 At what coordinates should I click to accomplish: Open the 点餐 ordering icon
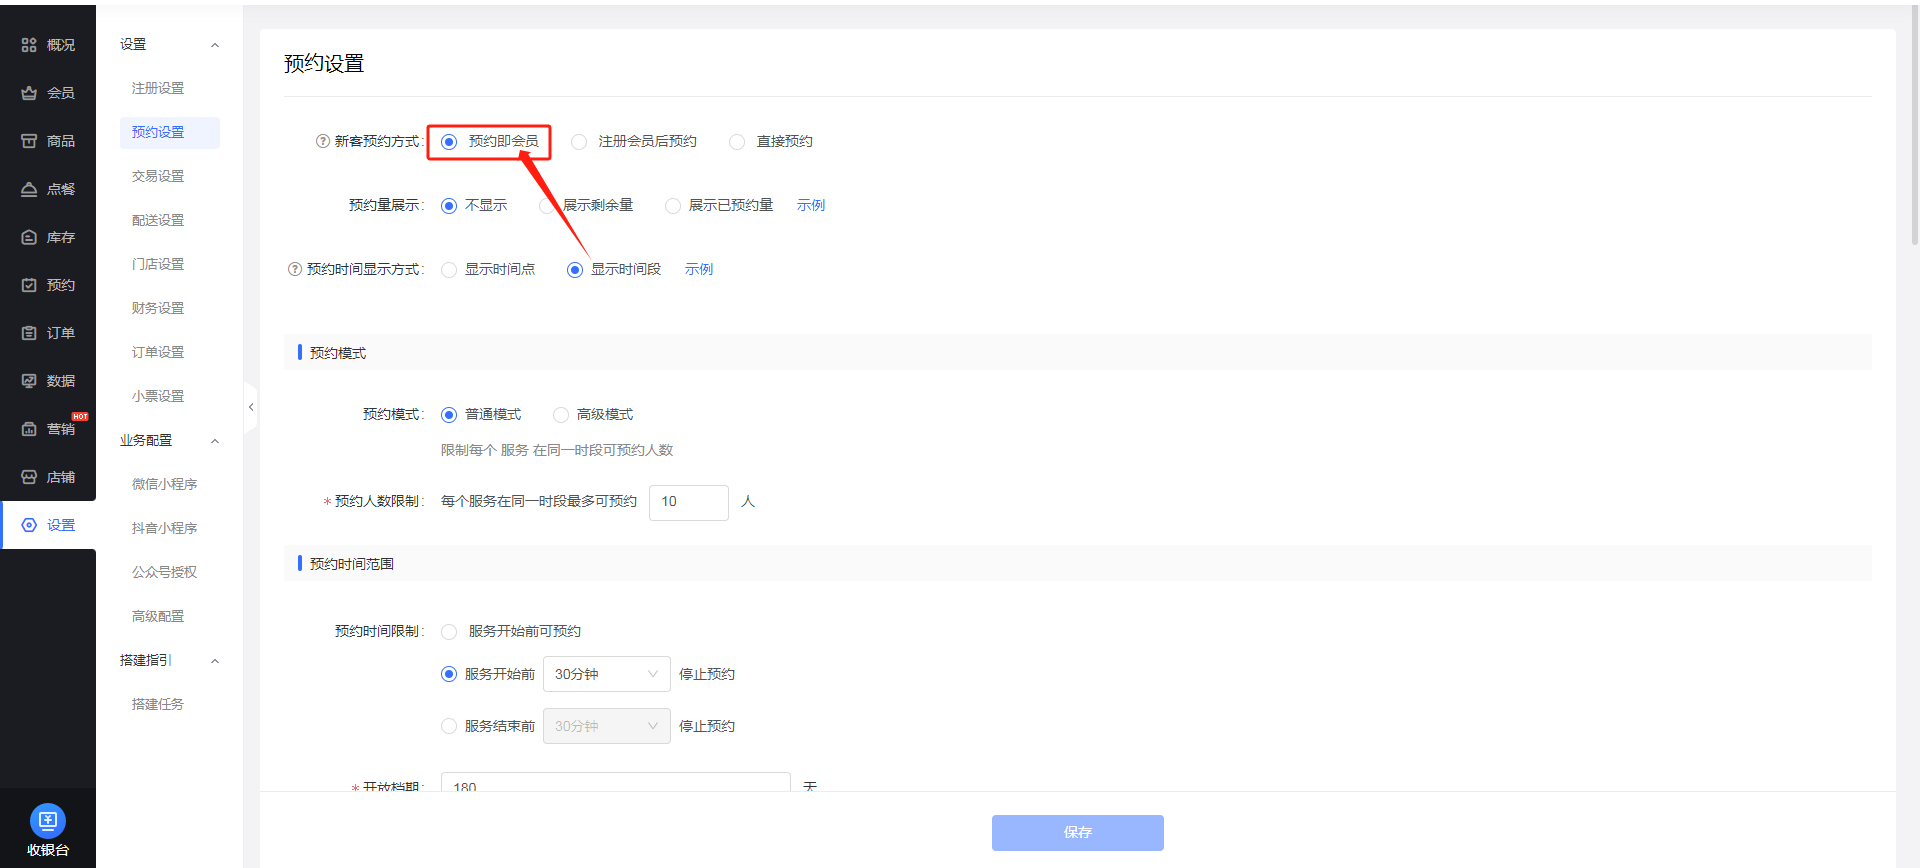click(x=29, y=189)
